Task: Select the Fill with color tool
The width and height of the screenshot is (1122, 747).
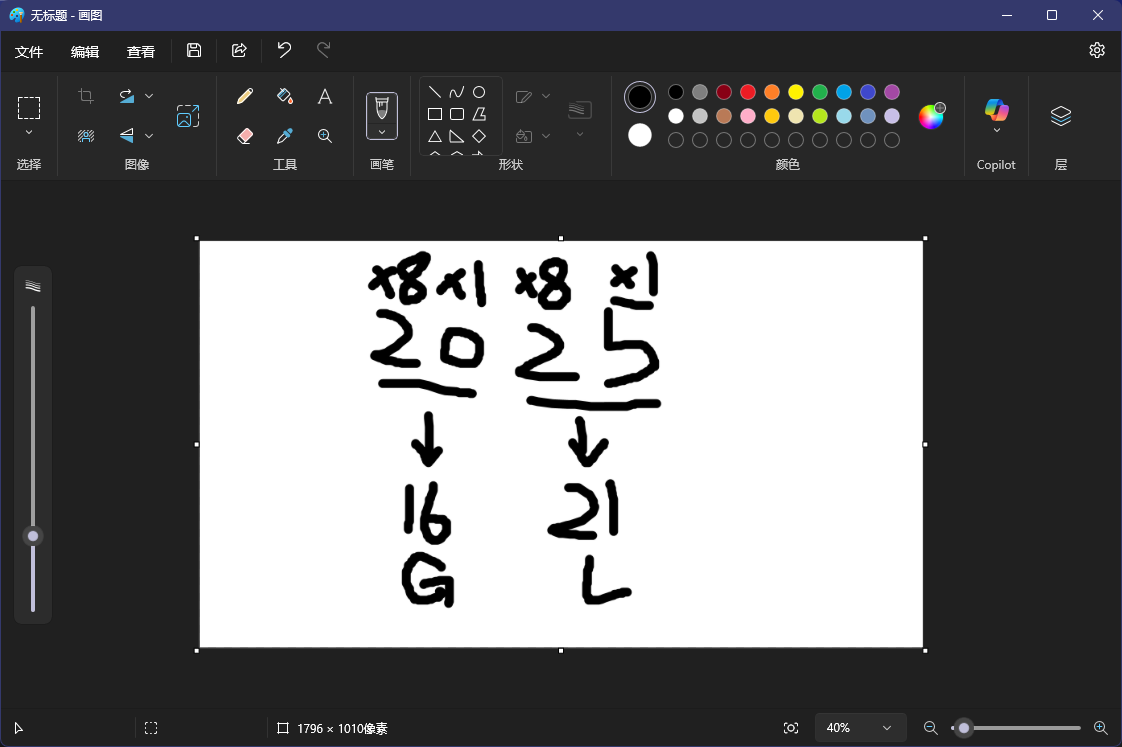Action: click(285, 96)
